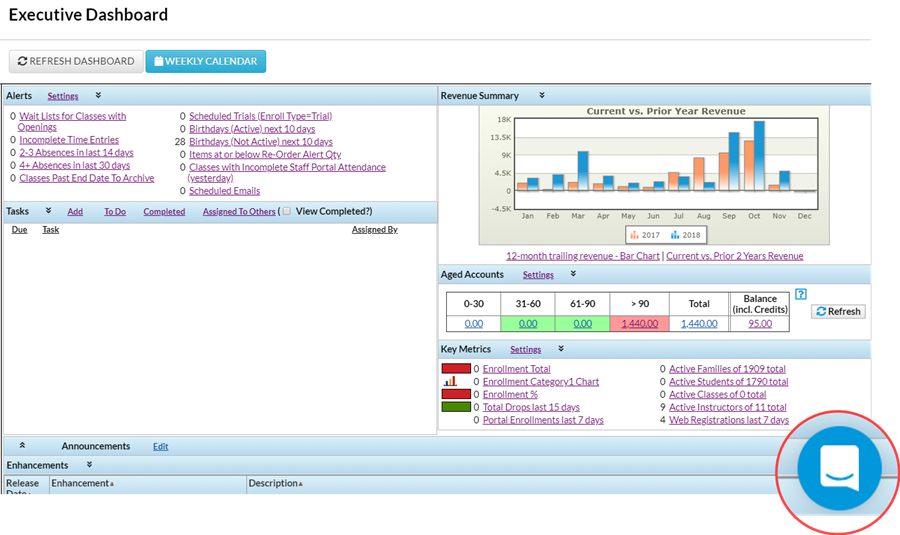Toggle the 2018 series in chart legend
Viewport: 900px width, 535px height.
685,235
